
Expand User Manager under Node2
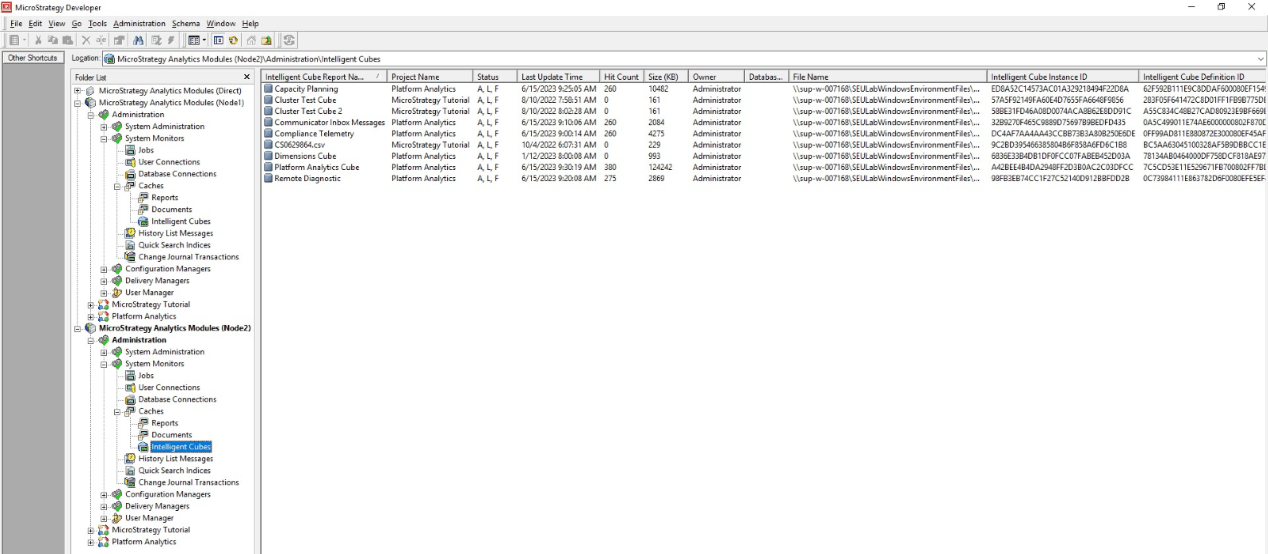point(105,518)
